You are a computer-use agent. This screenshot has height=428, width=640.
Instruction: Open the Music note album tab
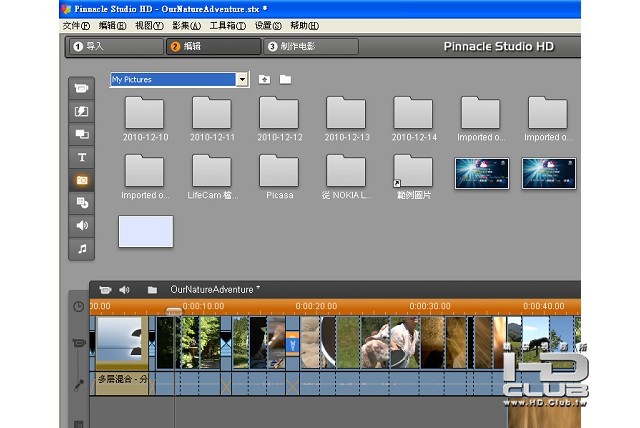[82, 248]
